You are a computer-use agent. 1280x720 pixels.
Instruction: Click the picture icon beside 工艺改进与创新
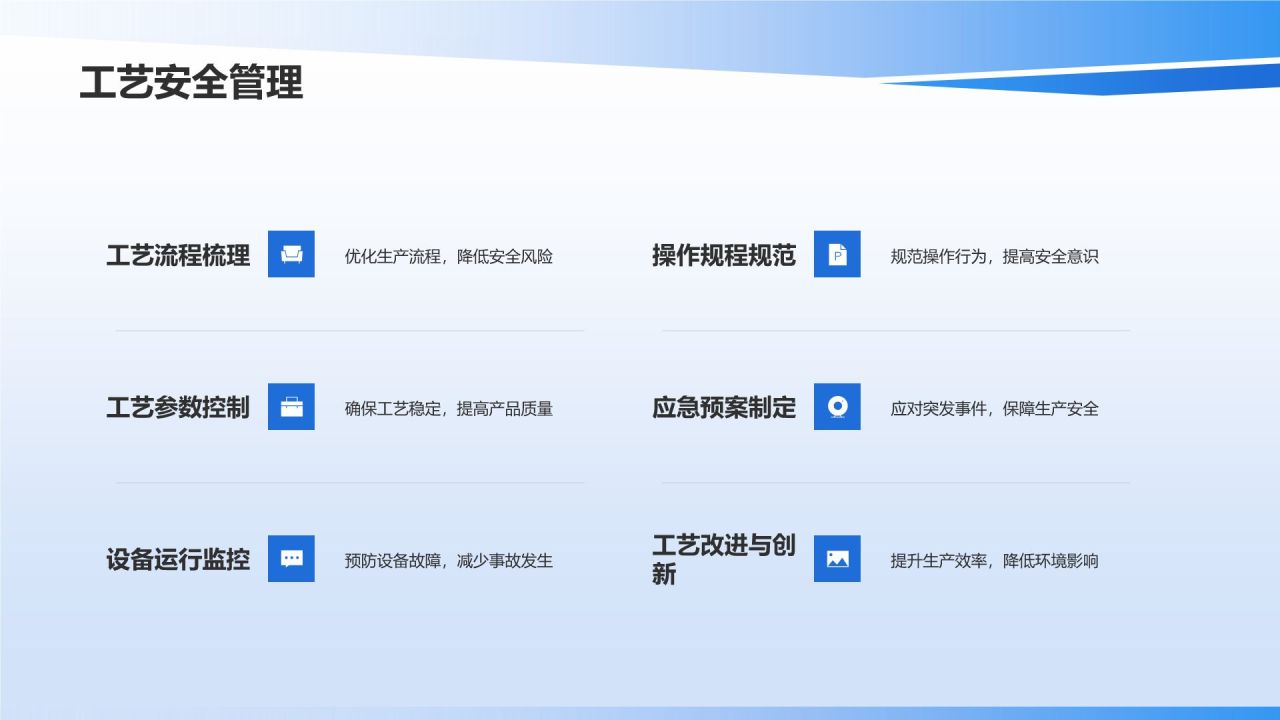pos(837,558)
